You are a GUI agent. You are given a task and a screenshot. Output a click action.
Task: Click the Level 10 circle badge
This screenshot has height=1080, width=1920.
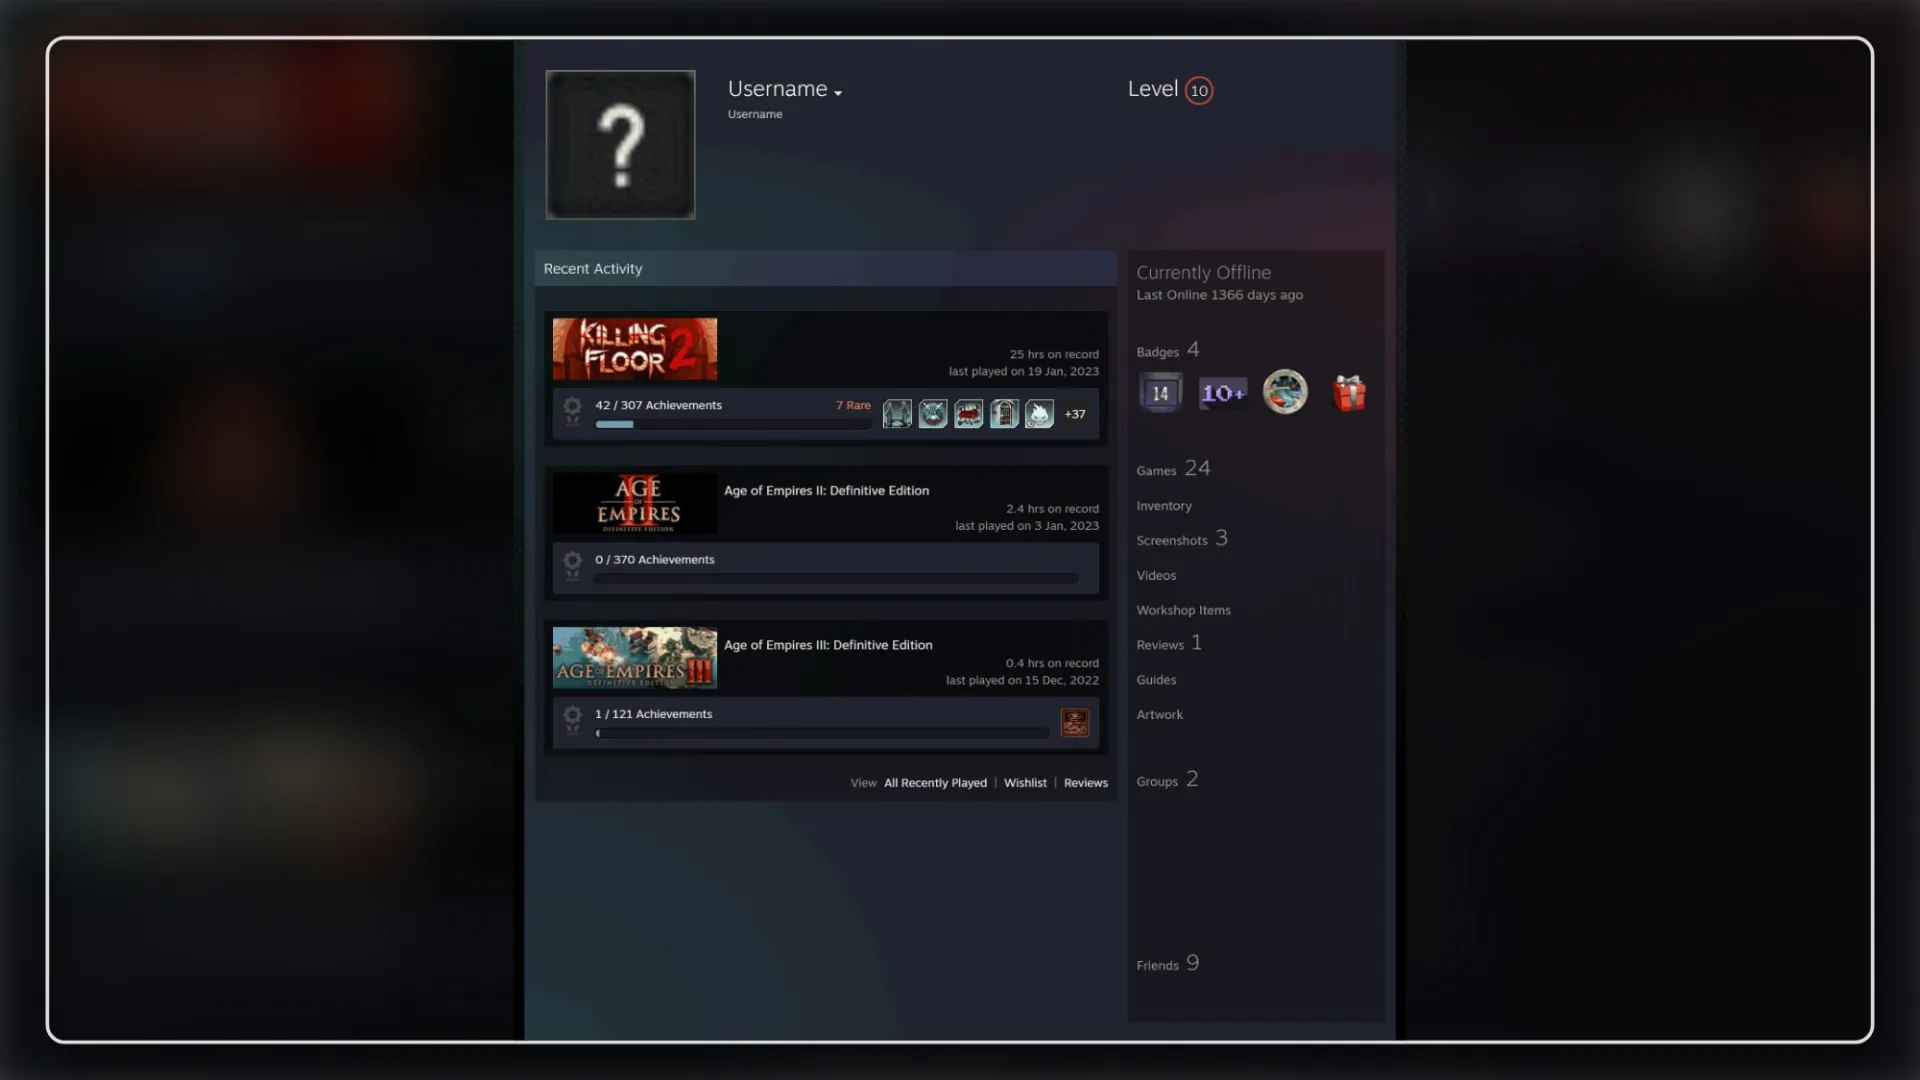click(1199, 90)
